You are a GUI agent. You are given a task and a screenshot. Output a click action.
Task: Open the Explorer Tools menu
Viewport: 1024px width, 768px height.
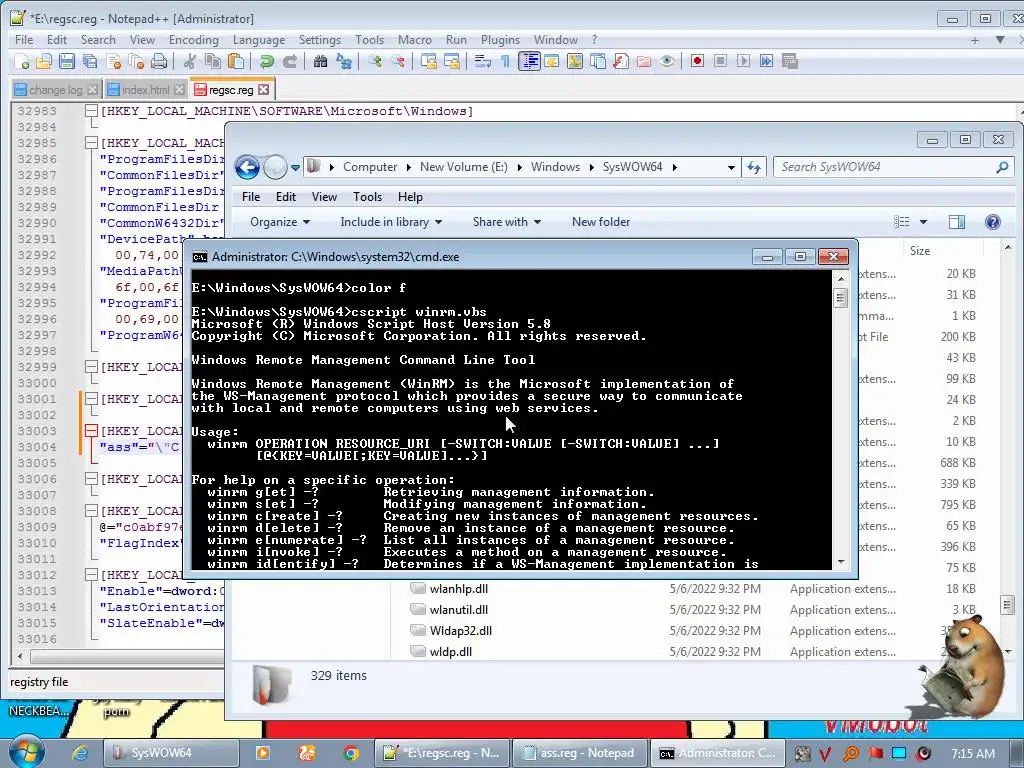point(367,197)
